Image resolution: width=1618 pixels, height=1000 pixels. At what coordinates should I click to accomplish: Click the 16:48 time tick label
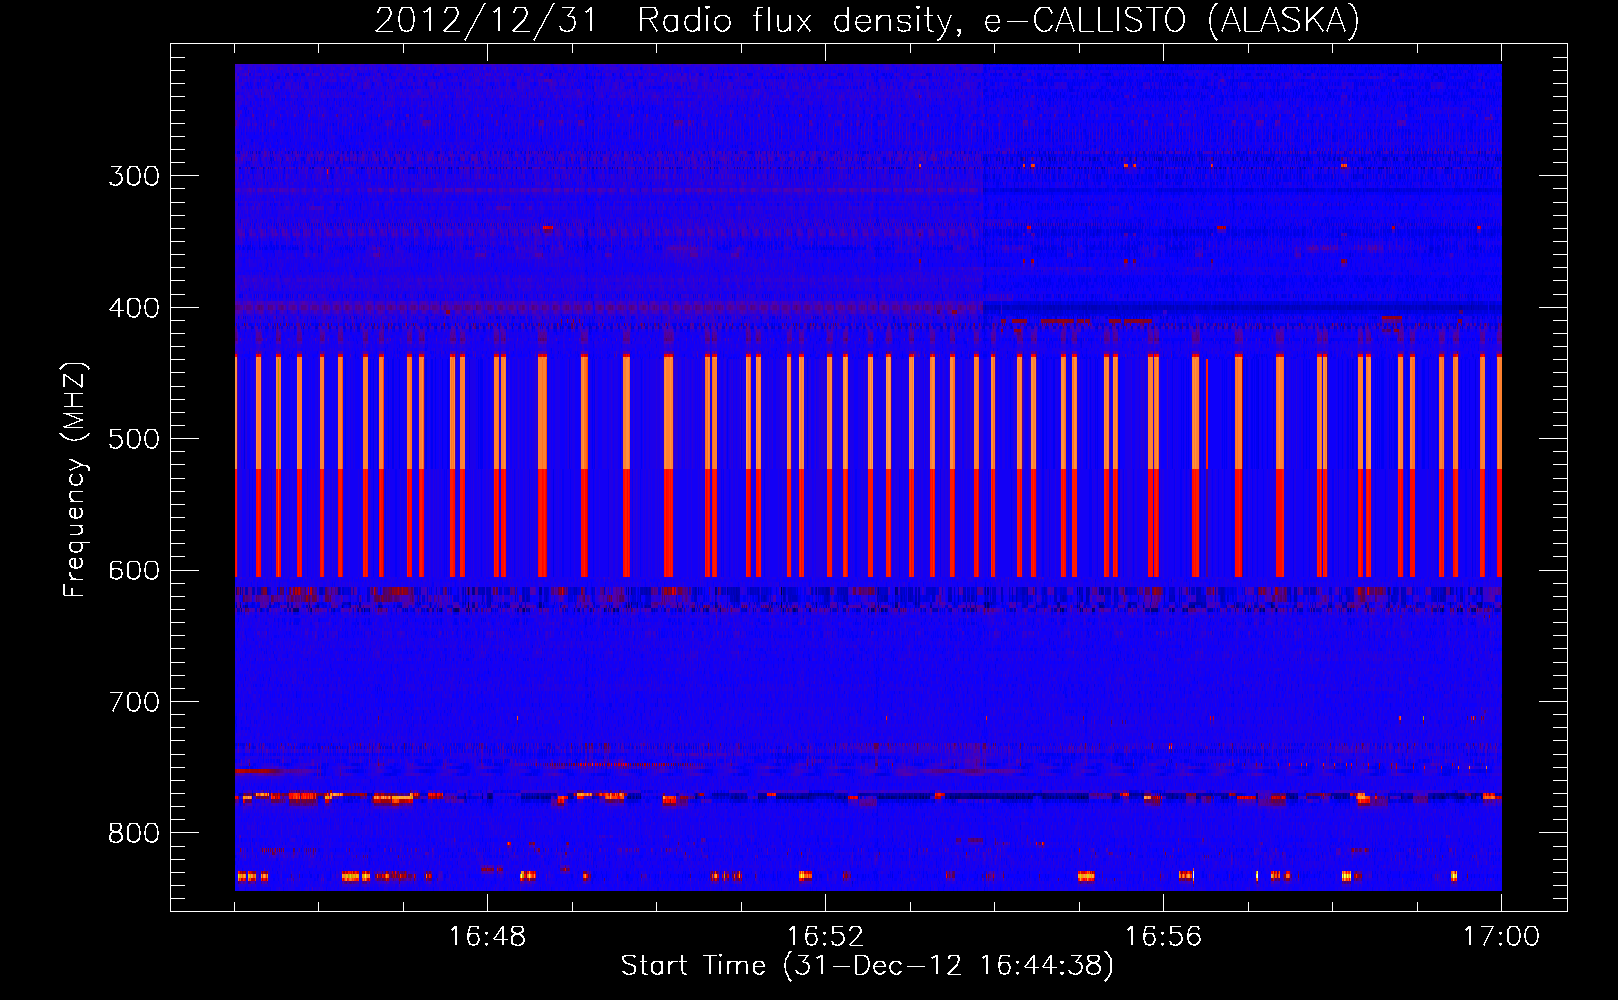487,937
